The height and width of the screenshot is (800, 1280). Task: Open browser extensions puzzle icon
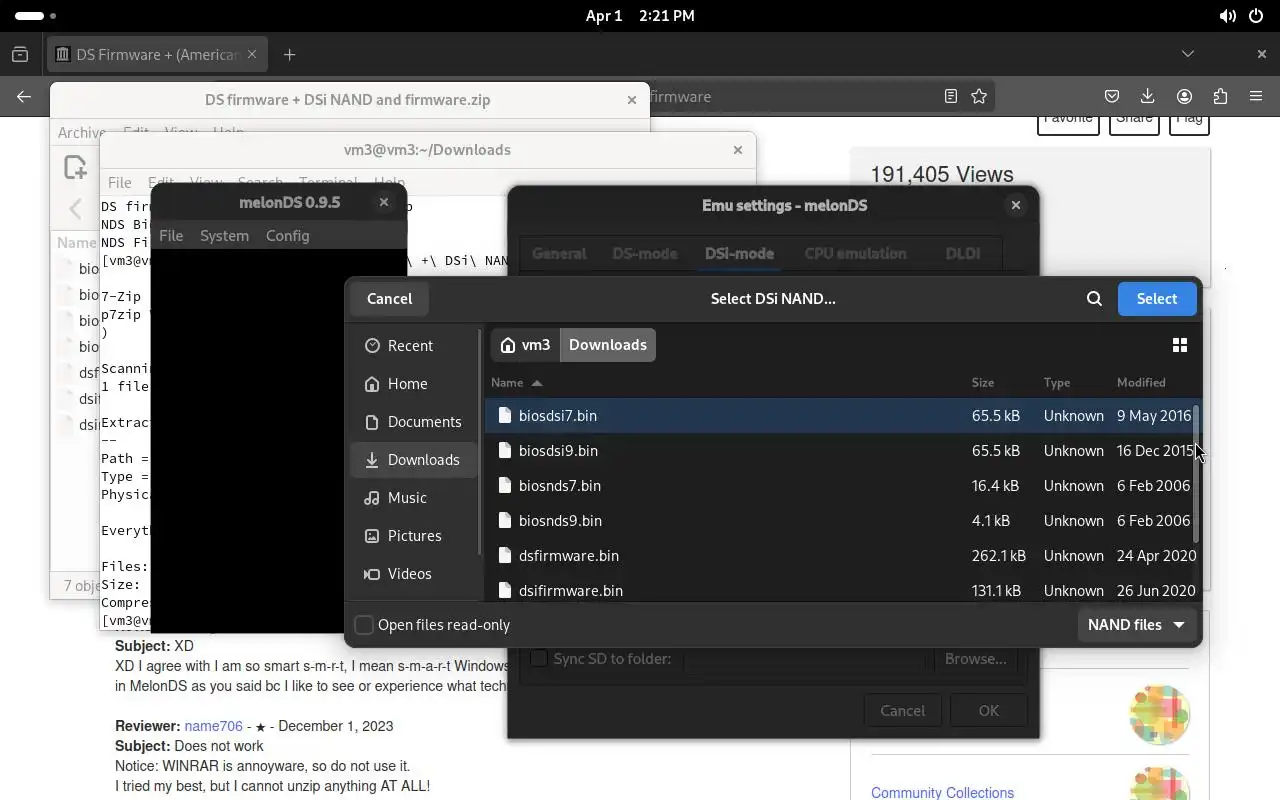(x=1220, y=96)
